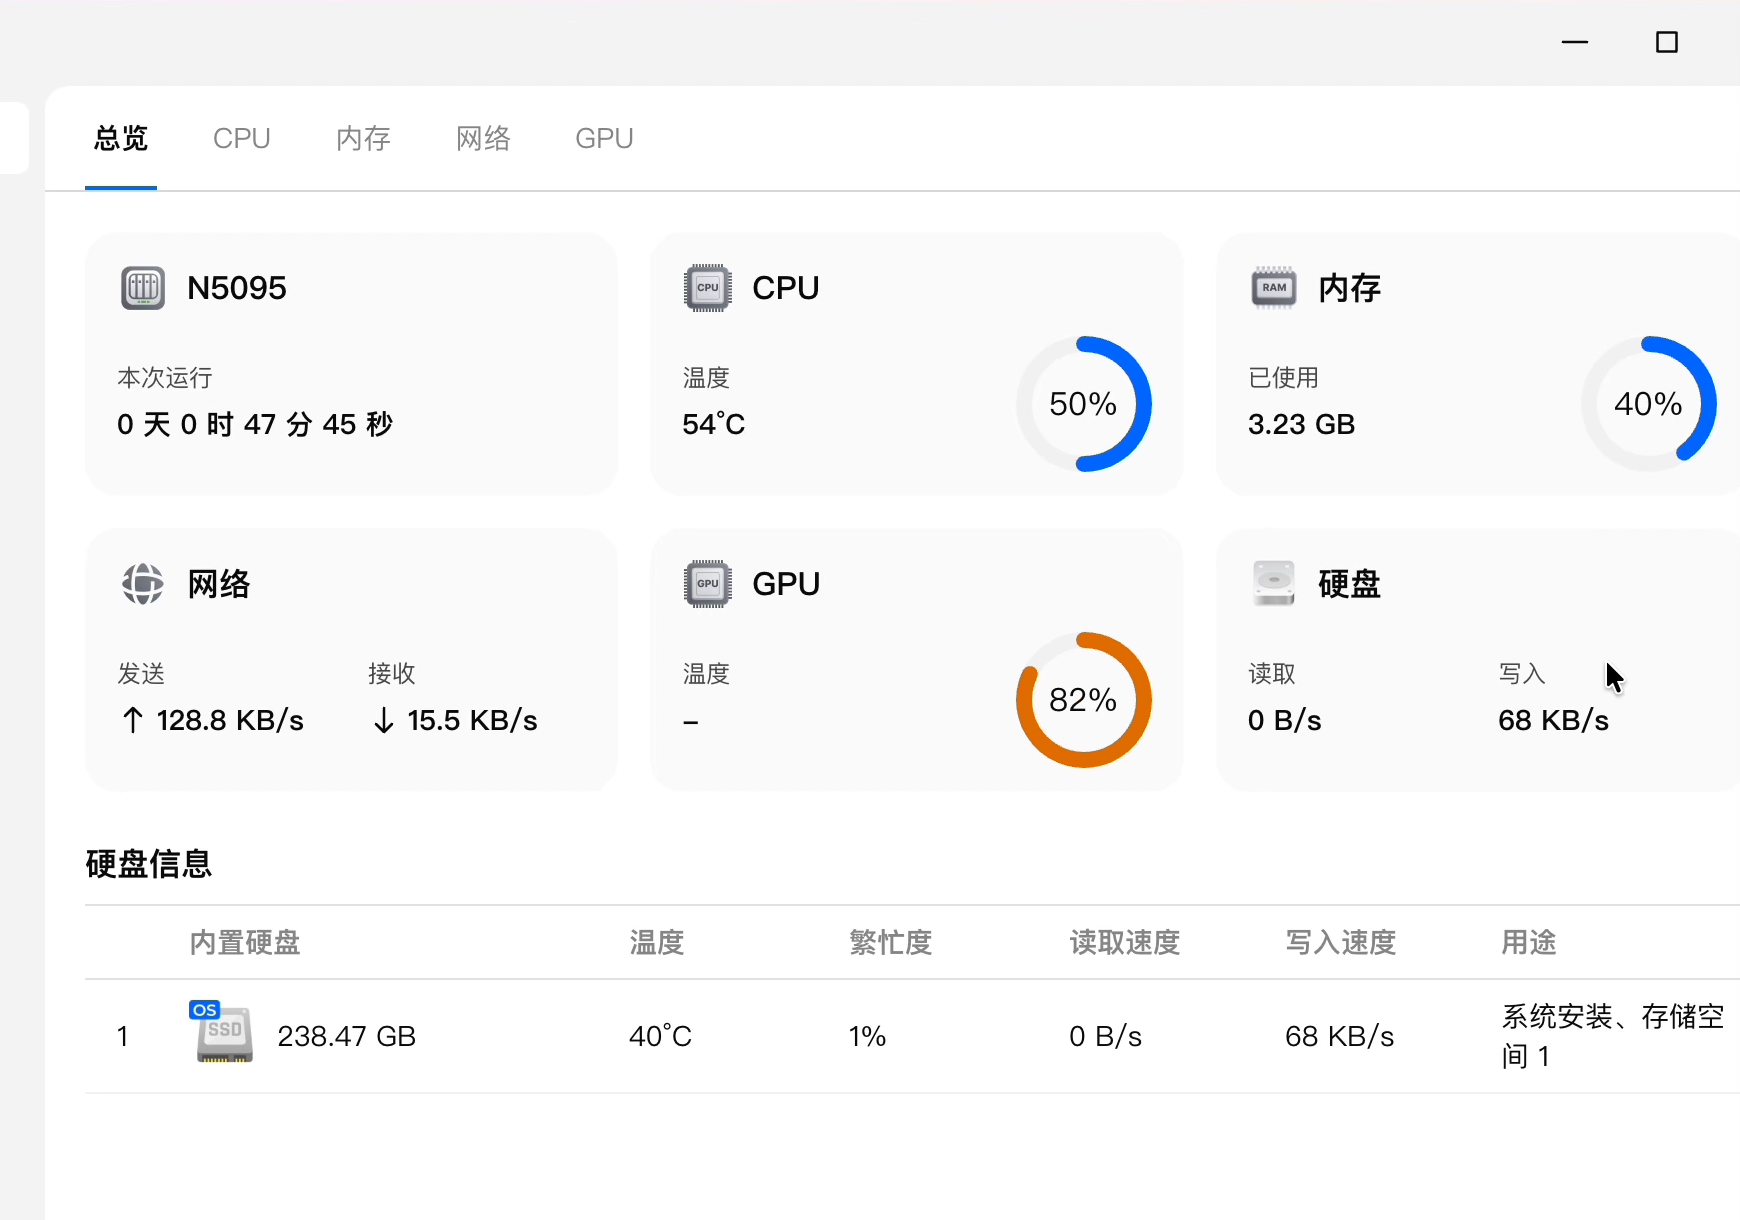
Task: Click the CPU temperature 54°C value
Action: [x=714, y=424]
